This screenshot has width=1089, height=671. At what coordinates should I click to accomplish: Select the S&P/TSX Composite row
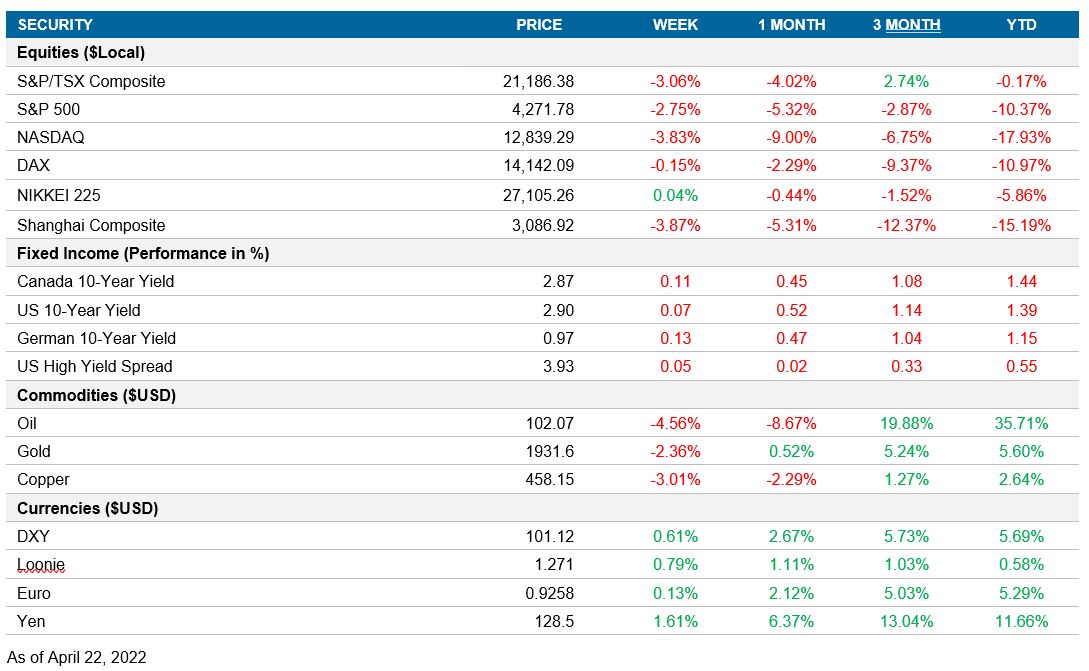click(92, 81)
